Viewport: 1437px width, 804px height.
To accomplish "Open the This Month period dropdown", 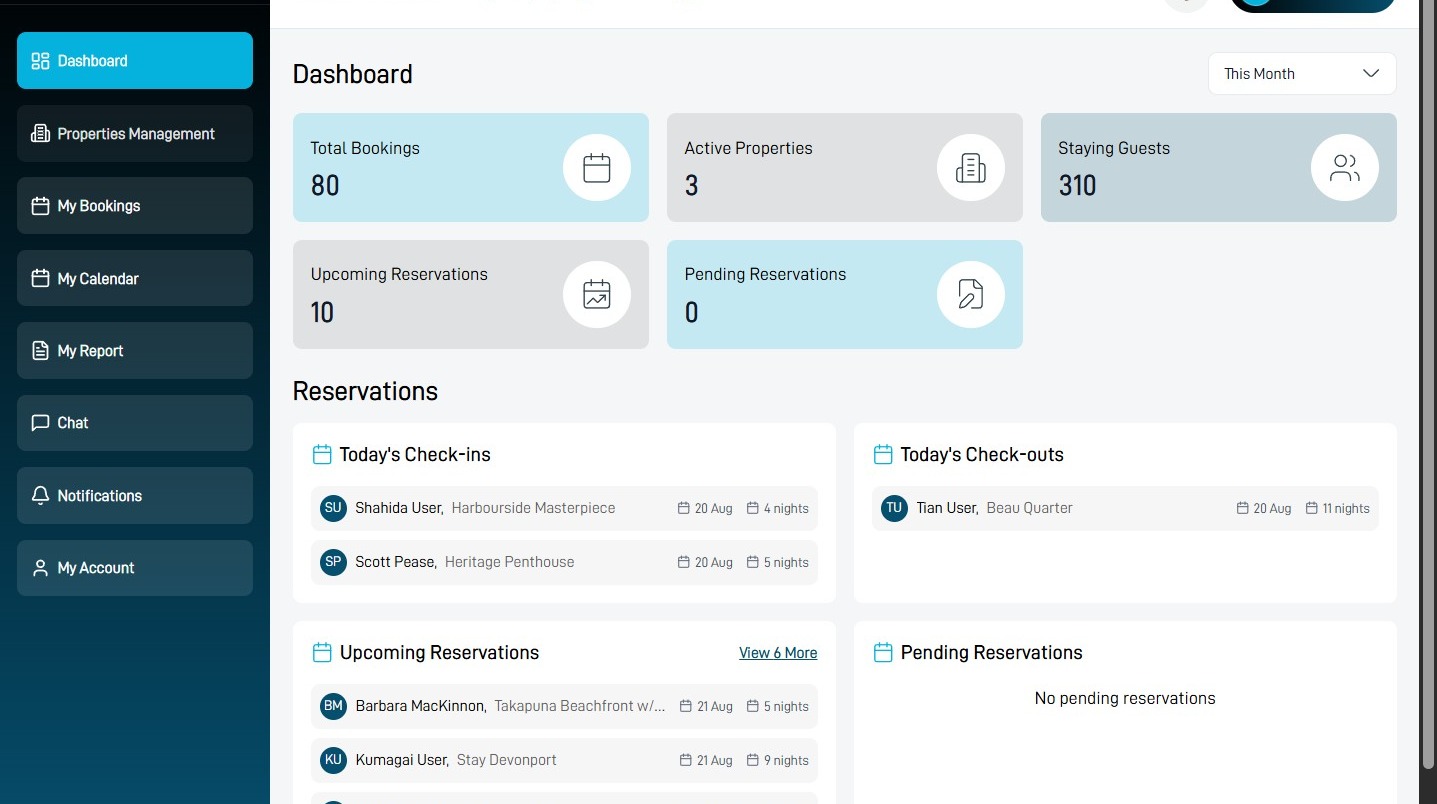I will [x=1302, y=74].
